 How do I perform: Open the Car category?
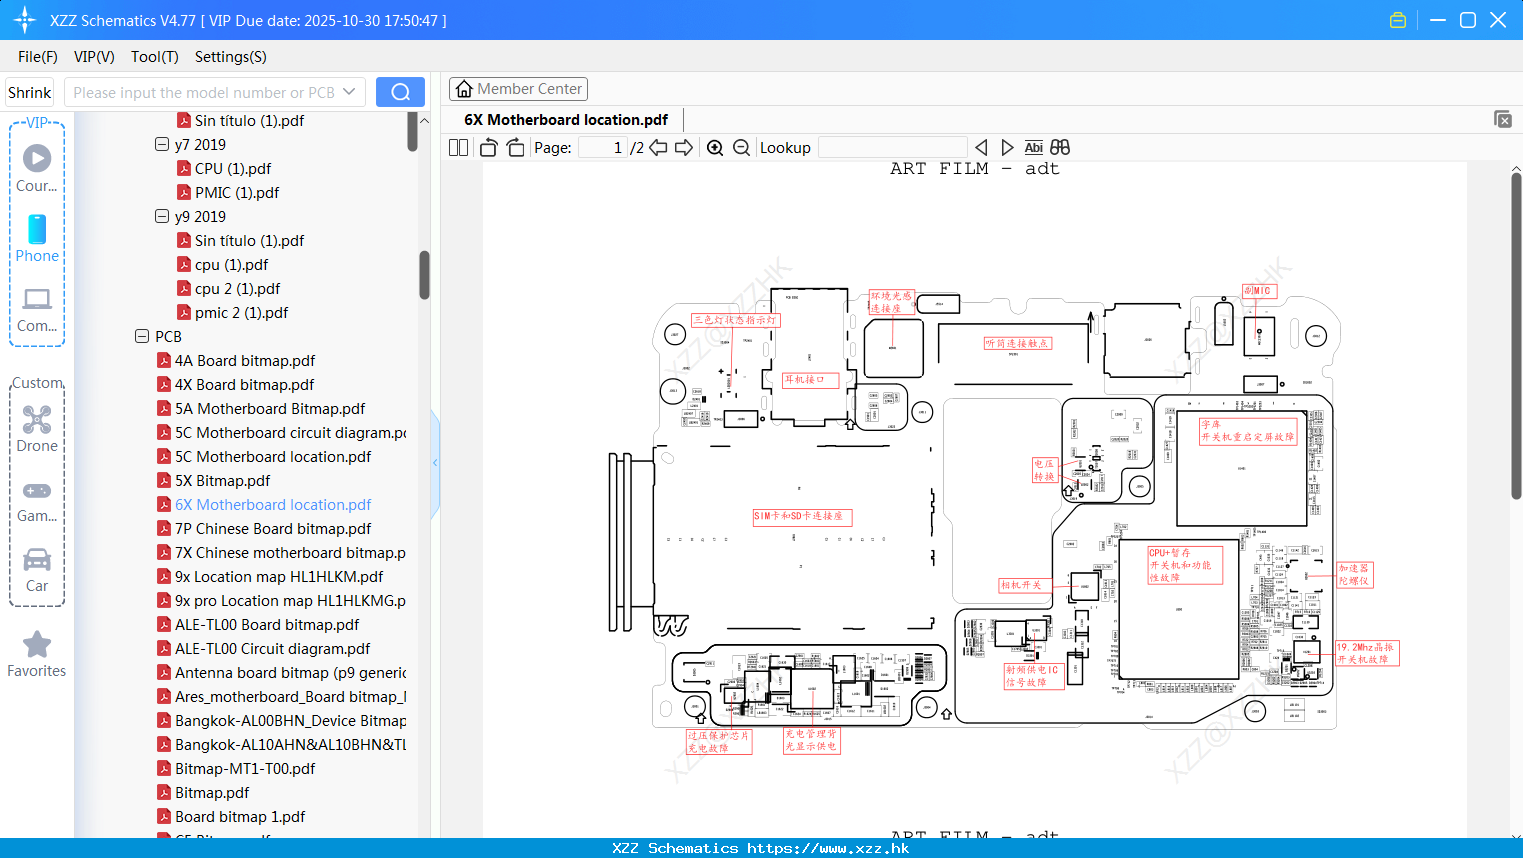pyautogui.click(x=37, y=570)
